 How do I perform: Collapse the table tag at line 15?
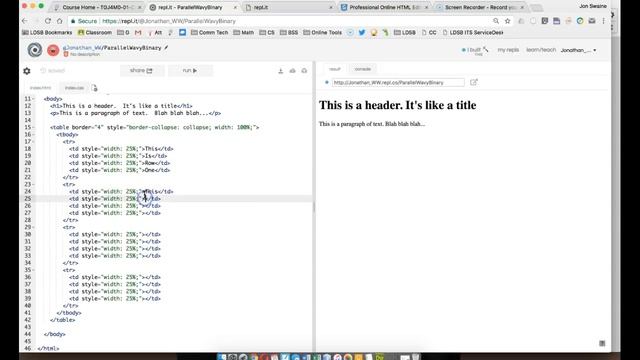(33, 127)
